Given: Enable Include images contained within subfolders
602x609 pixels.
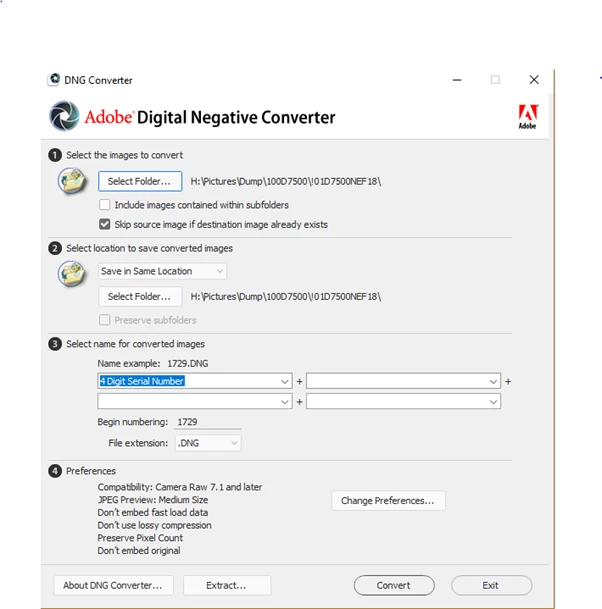Looking at the screenshot, I should tap(104, 205).
